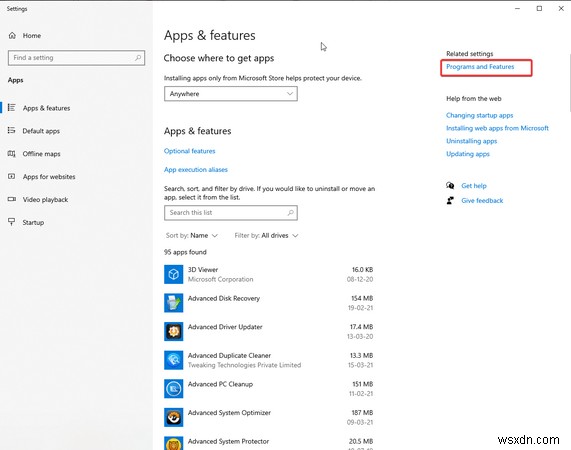The image size is (571, 450).
Task: Click the magnifier in Find a setting box
Action: (x=138, y=58)
